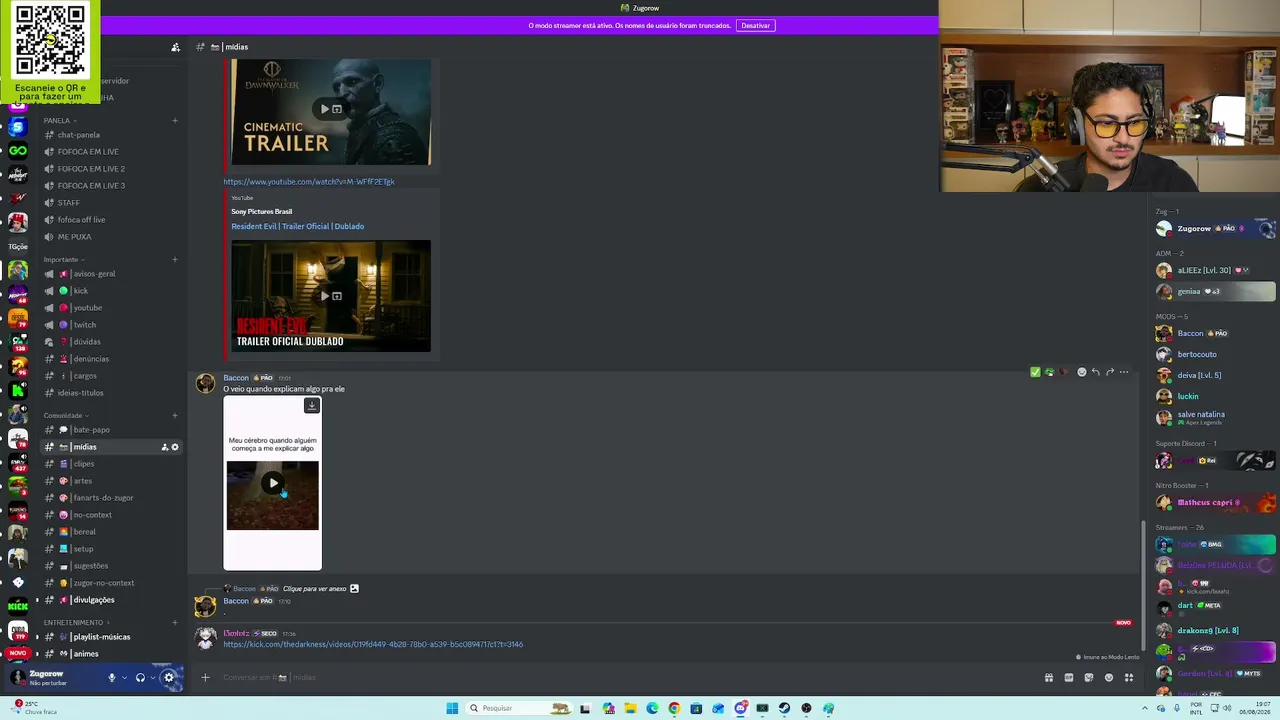Open Resident Evil Trailer Oficial Dublado link
Screen dimensions: 1280x720
click(298, 226)
